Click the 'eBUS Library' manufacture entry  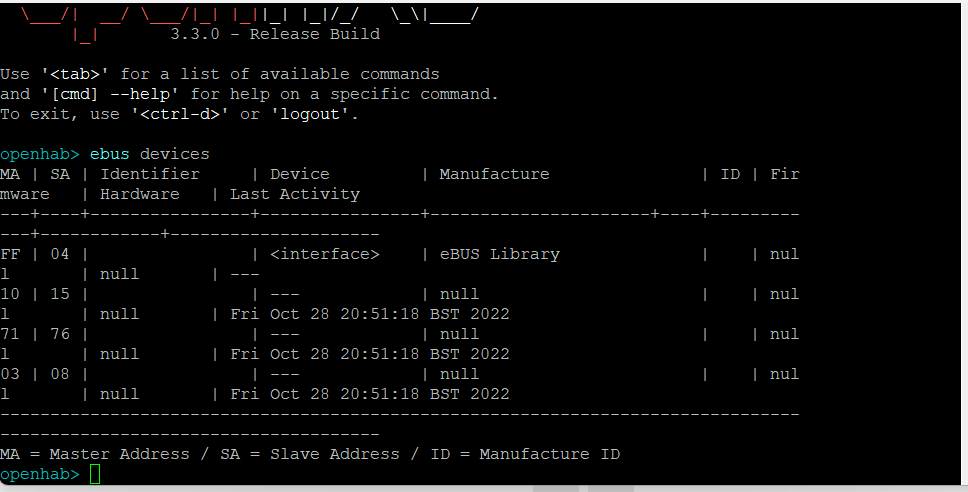point(500,254)
